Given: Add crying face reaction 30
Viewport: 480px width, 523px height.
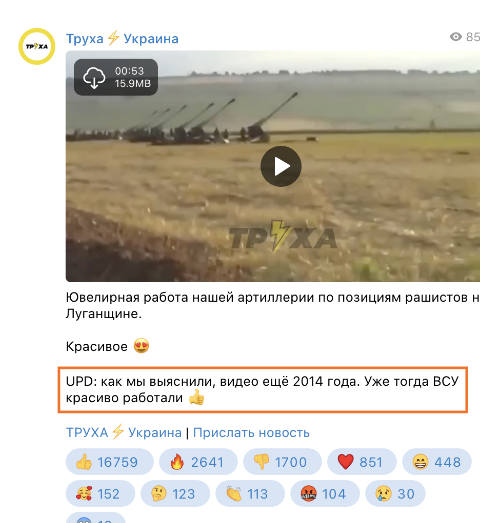Looking at the screenshot, I should tap(395, 494).
